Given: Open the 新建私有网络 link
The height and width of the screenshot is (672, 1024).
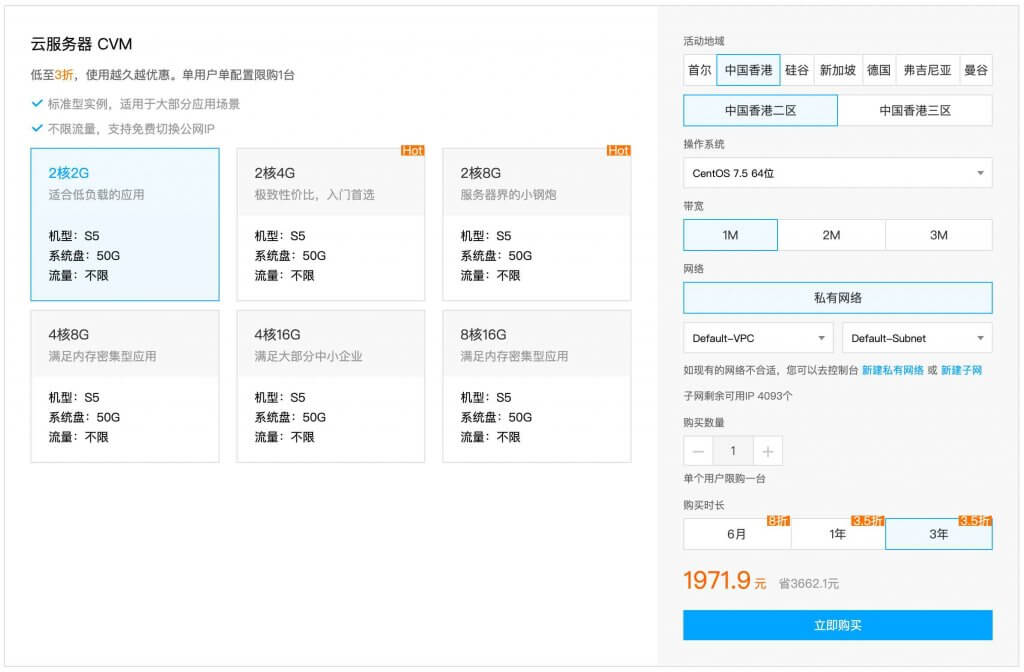Looking at the screenshot, I should click(x=892, y=370).
